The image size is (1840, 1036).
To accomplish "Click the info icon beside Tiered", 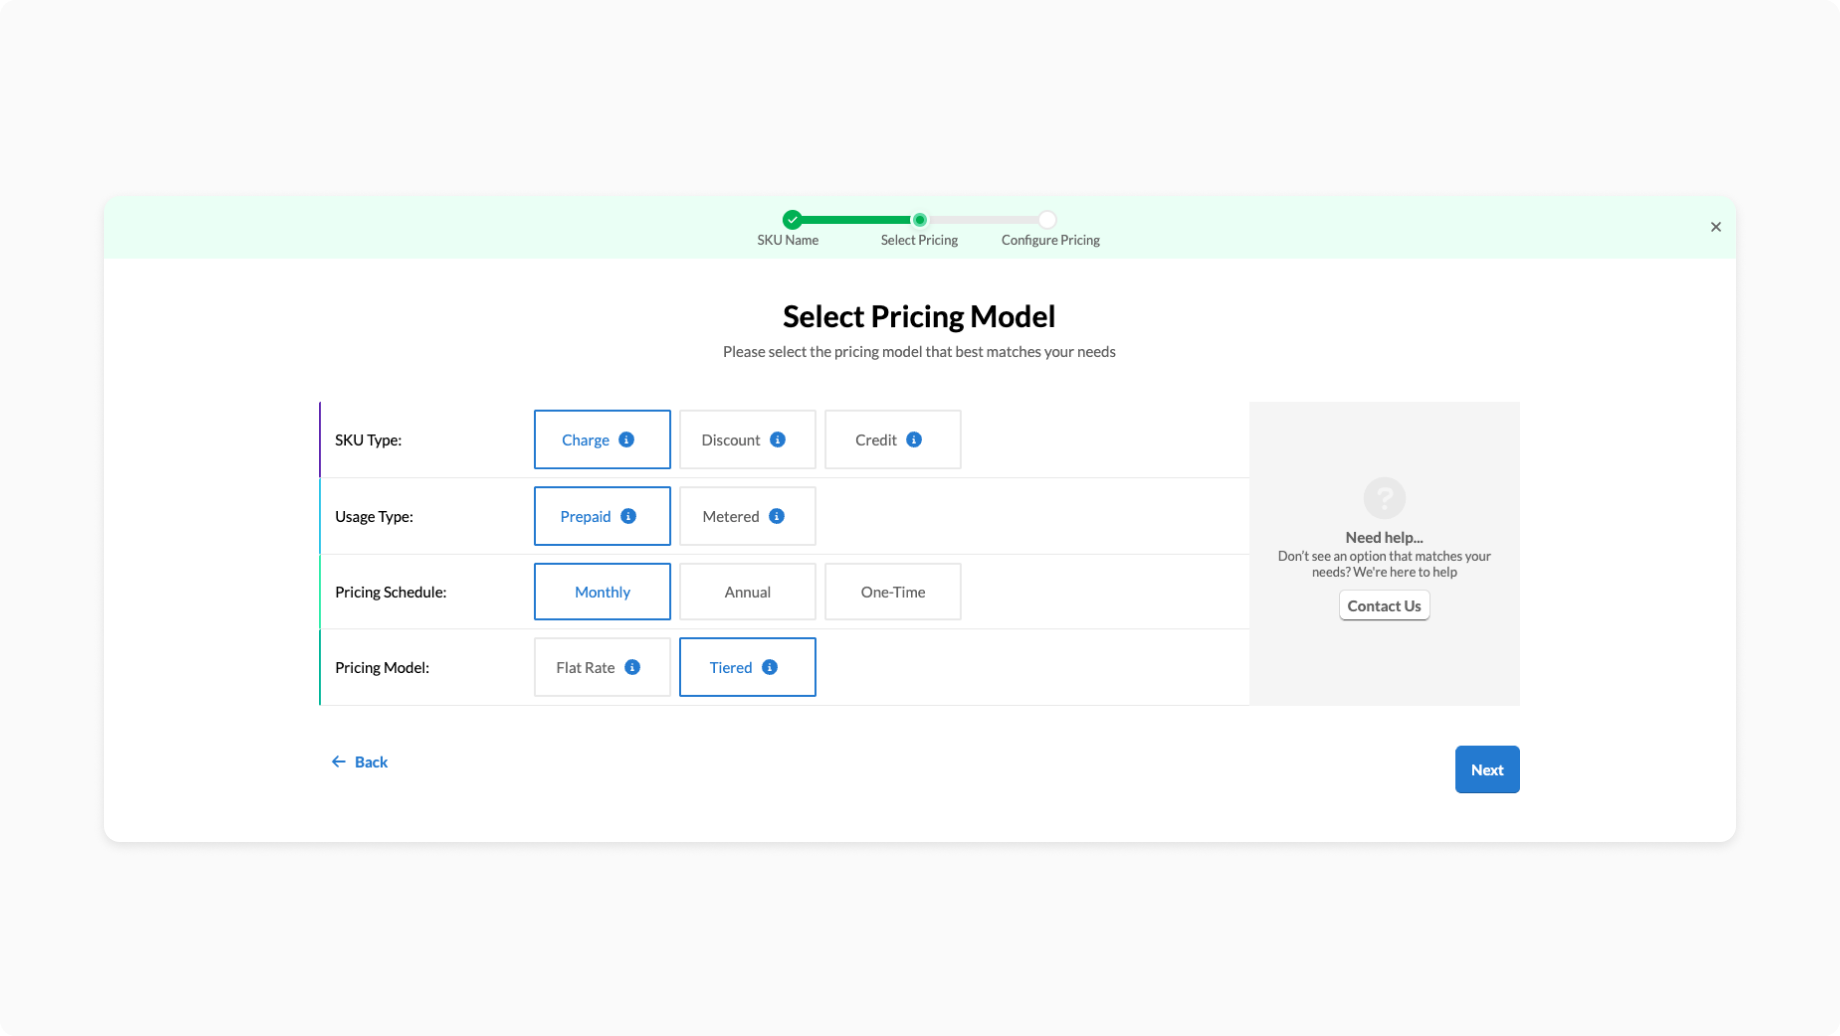I will point(769,667).
